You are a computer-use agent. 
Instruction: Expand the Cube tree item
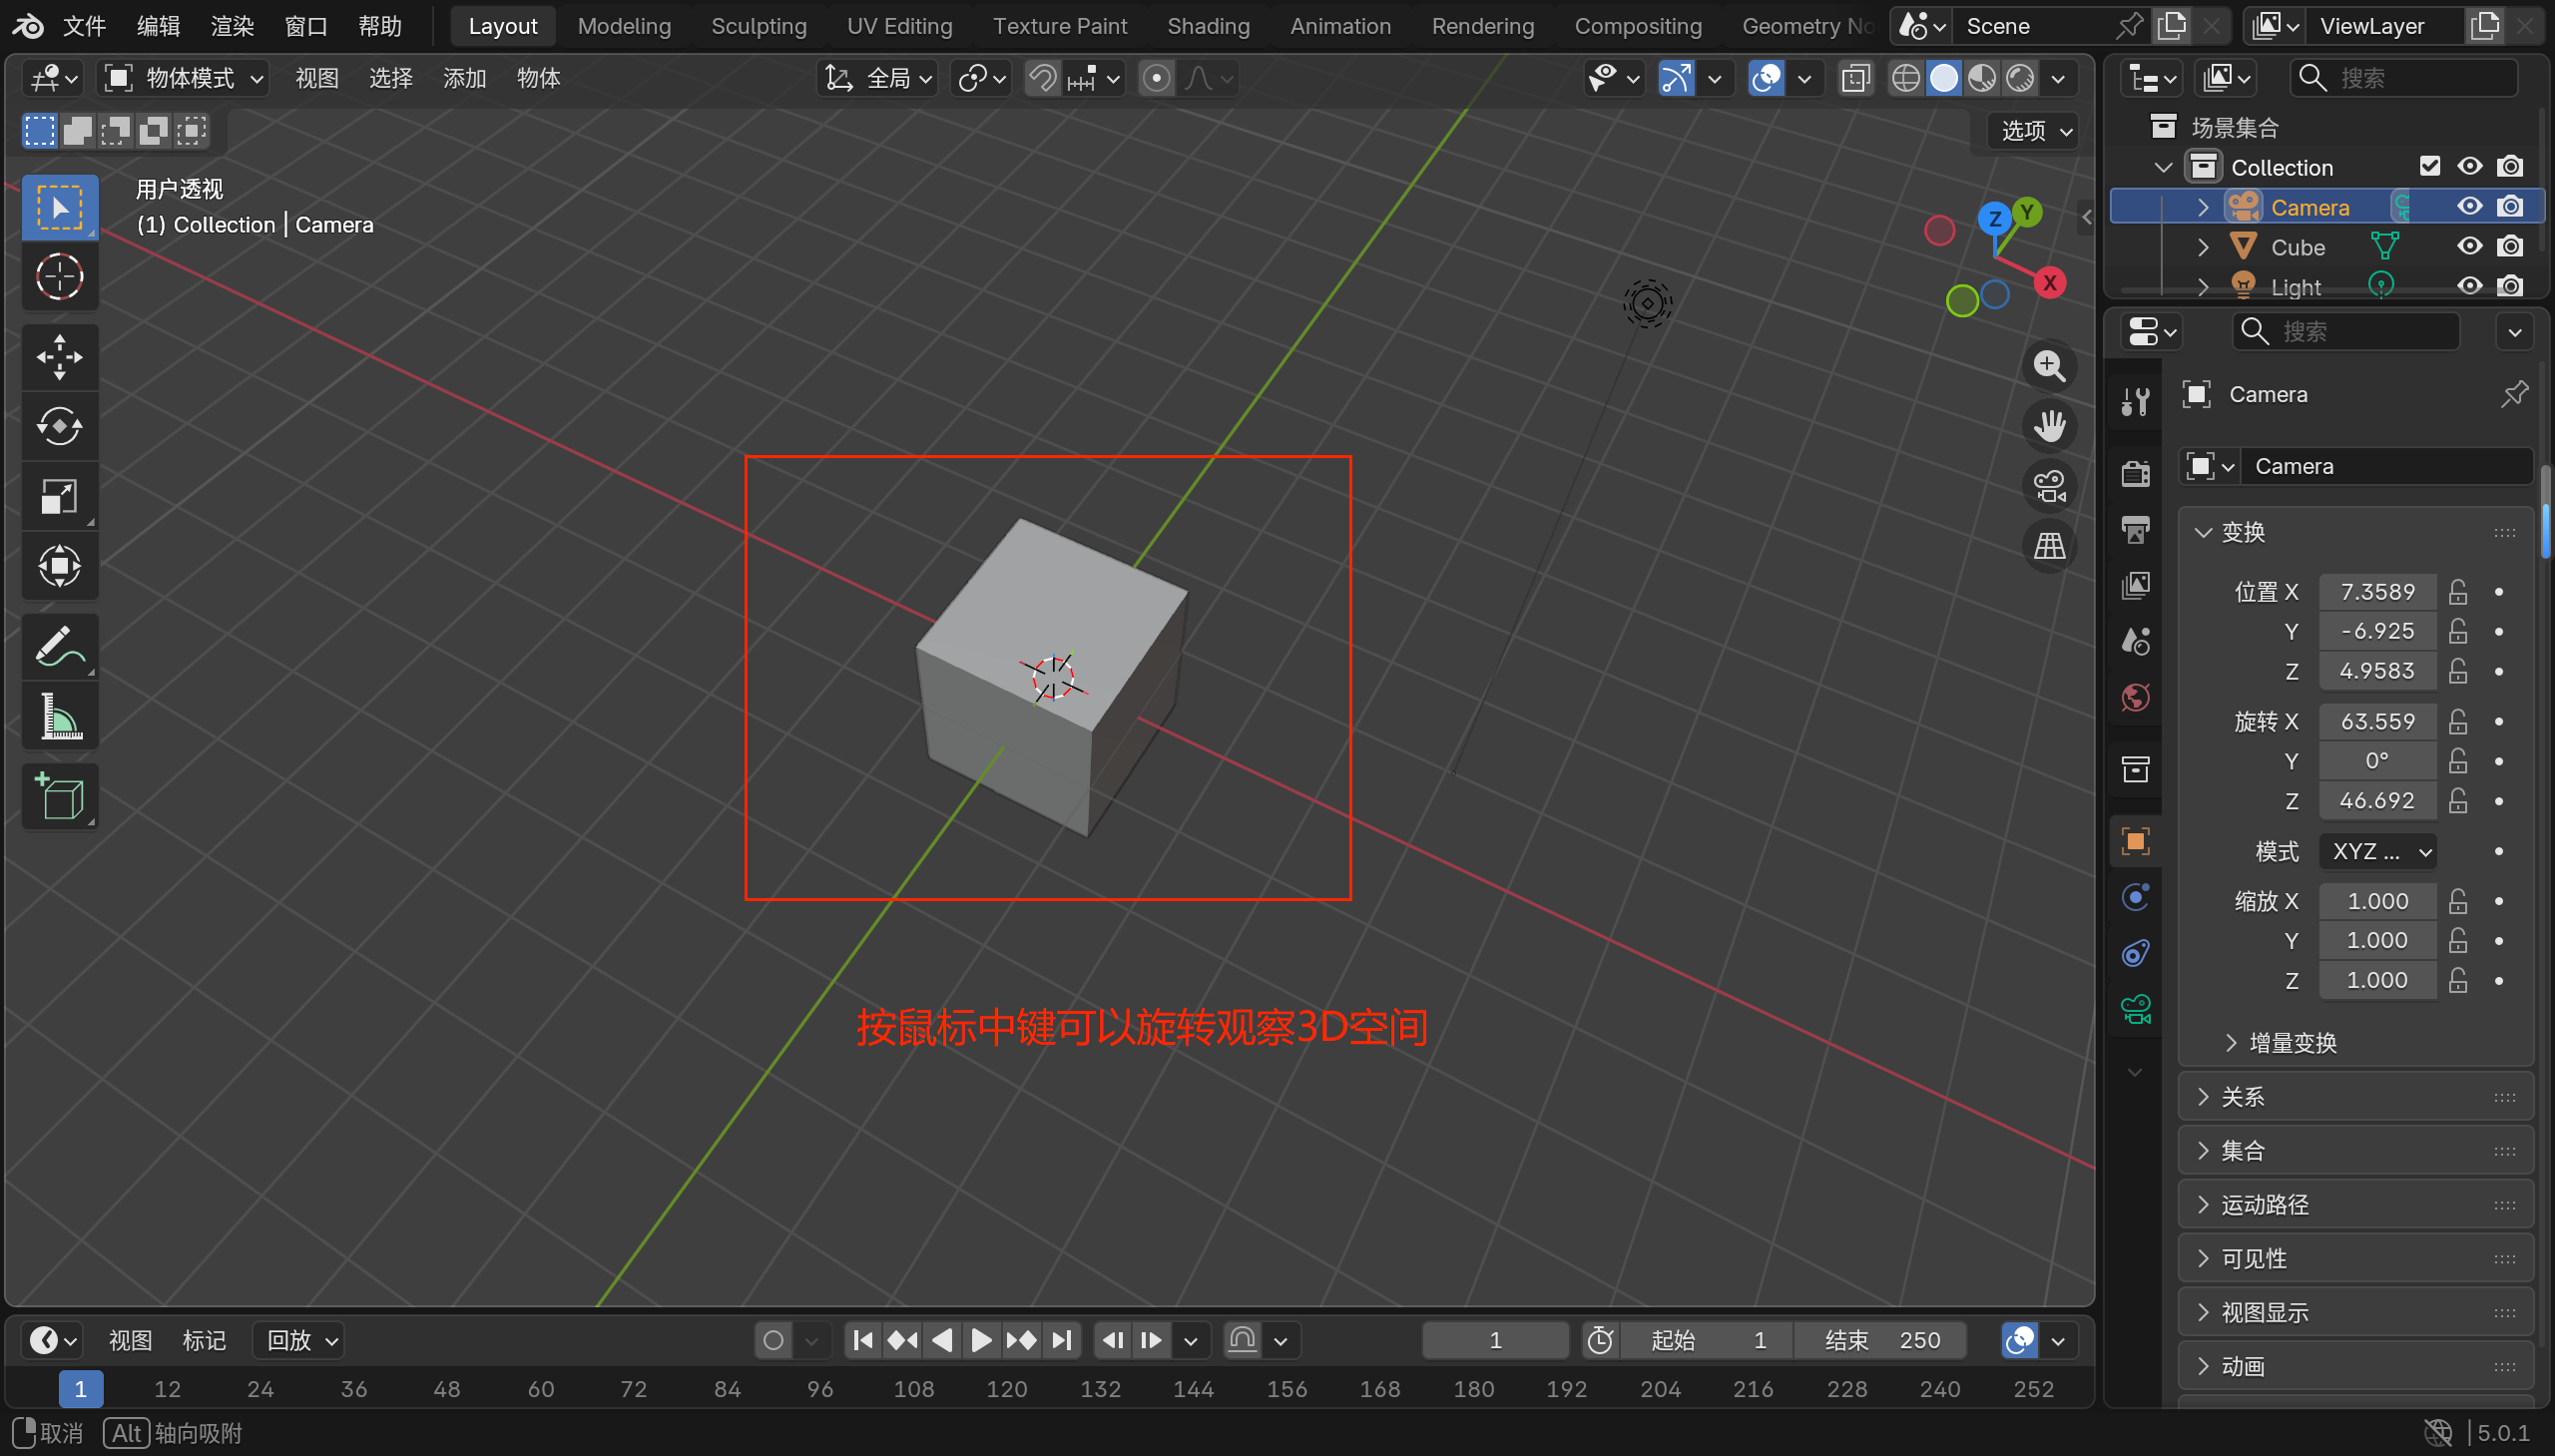tap(2203, 247)
